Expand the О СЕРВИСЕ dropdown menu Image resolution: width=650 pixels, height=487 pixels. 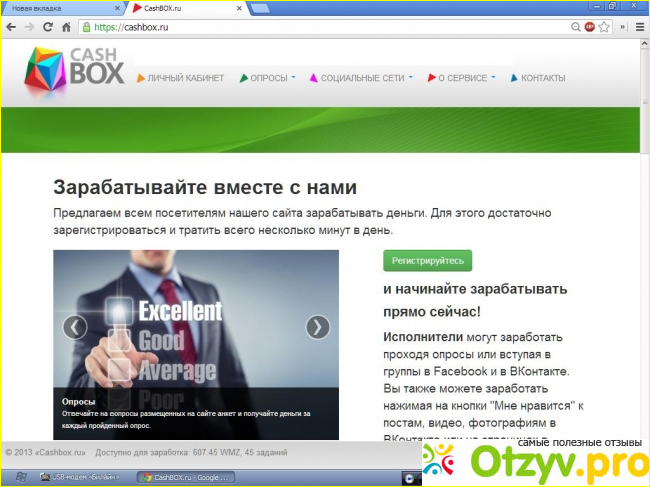click(461, 78)
